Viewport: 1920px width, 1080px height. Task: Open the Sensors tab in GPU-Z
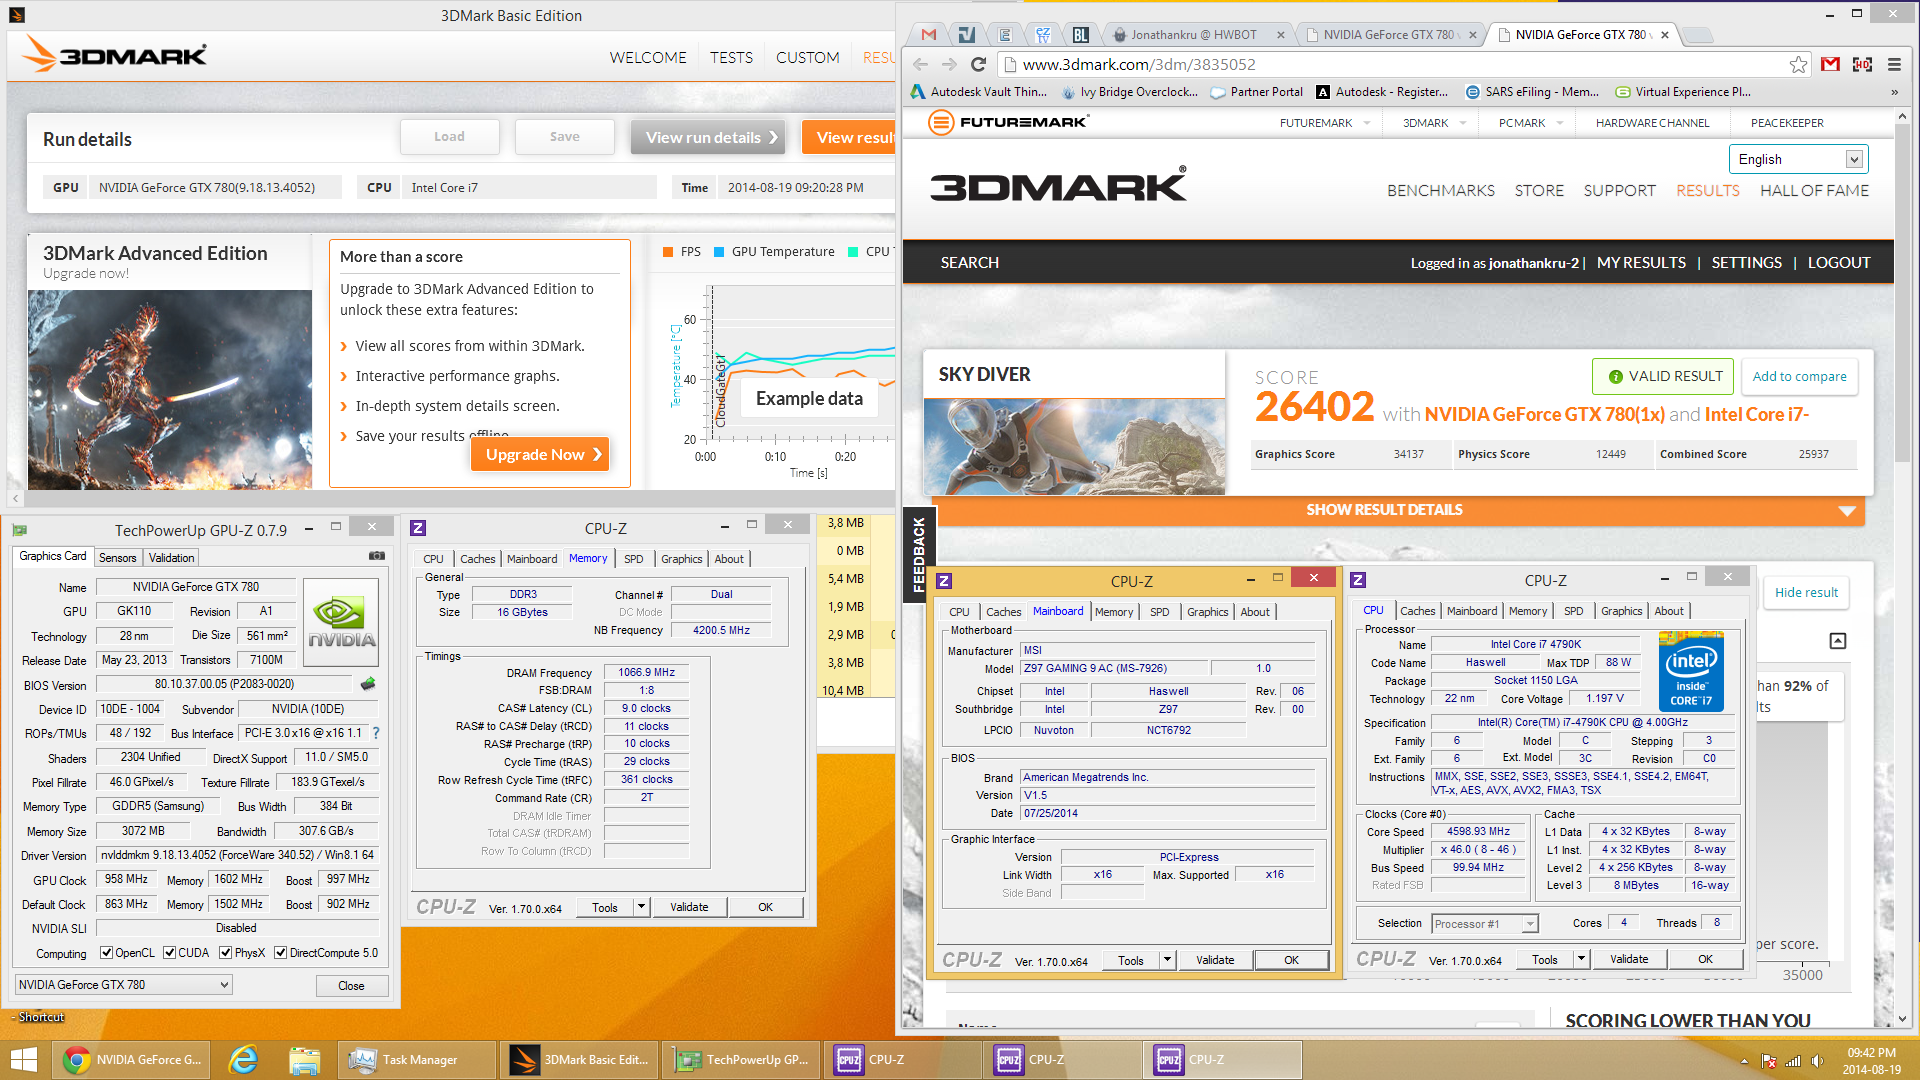point(117,558)
